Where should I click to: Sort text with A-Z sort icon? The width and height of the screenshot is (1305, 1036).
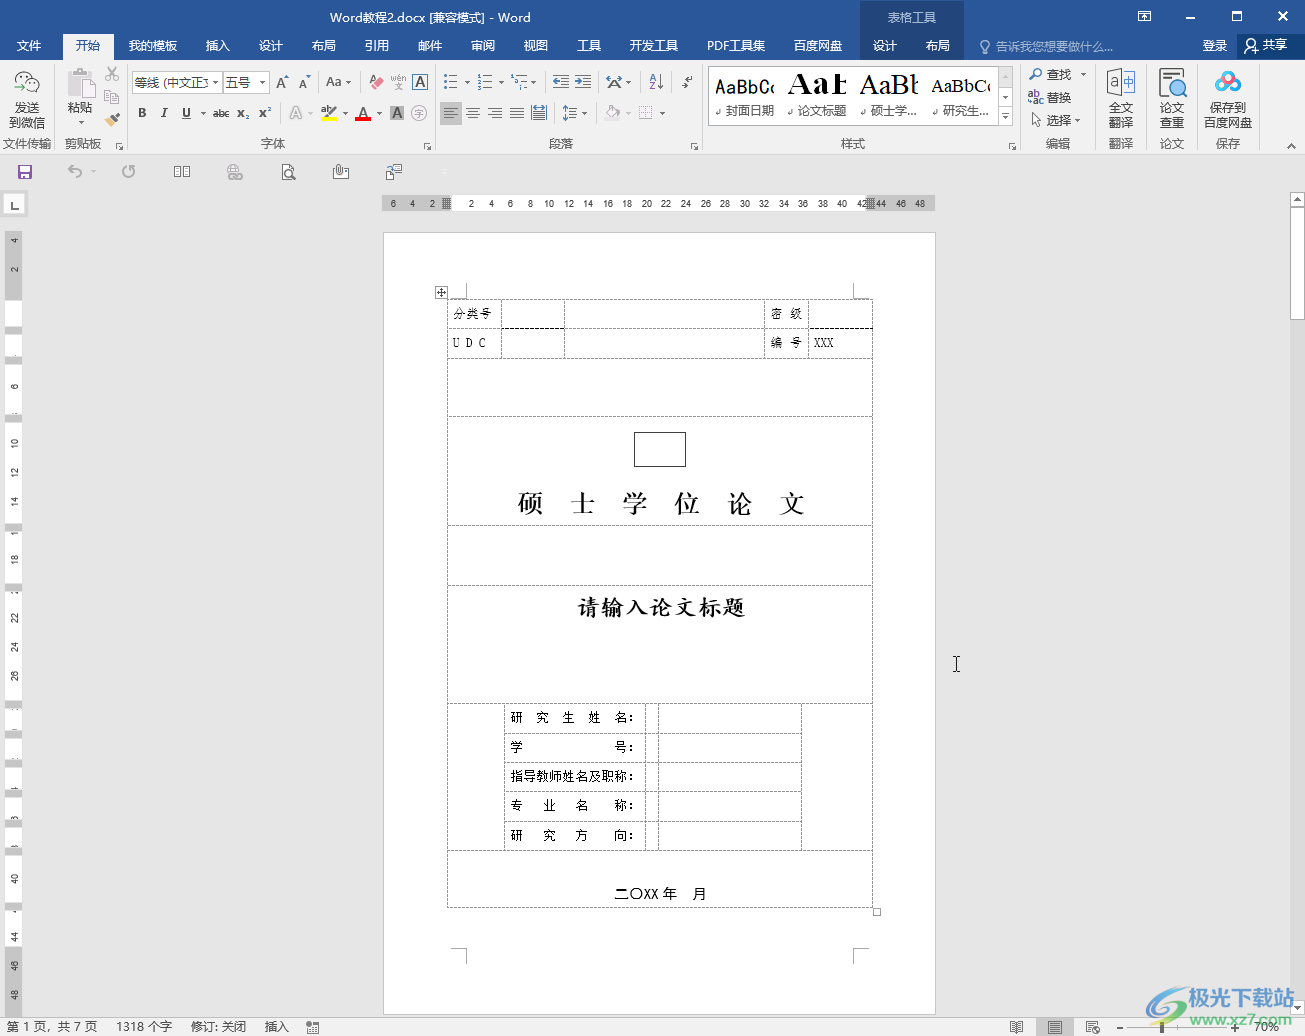tap(655, 82)
